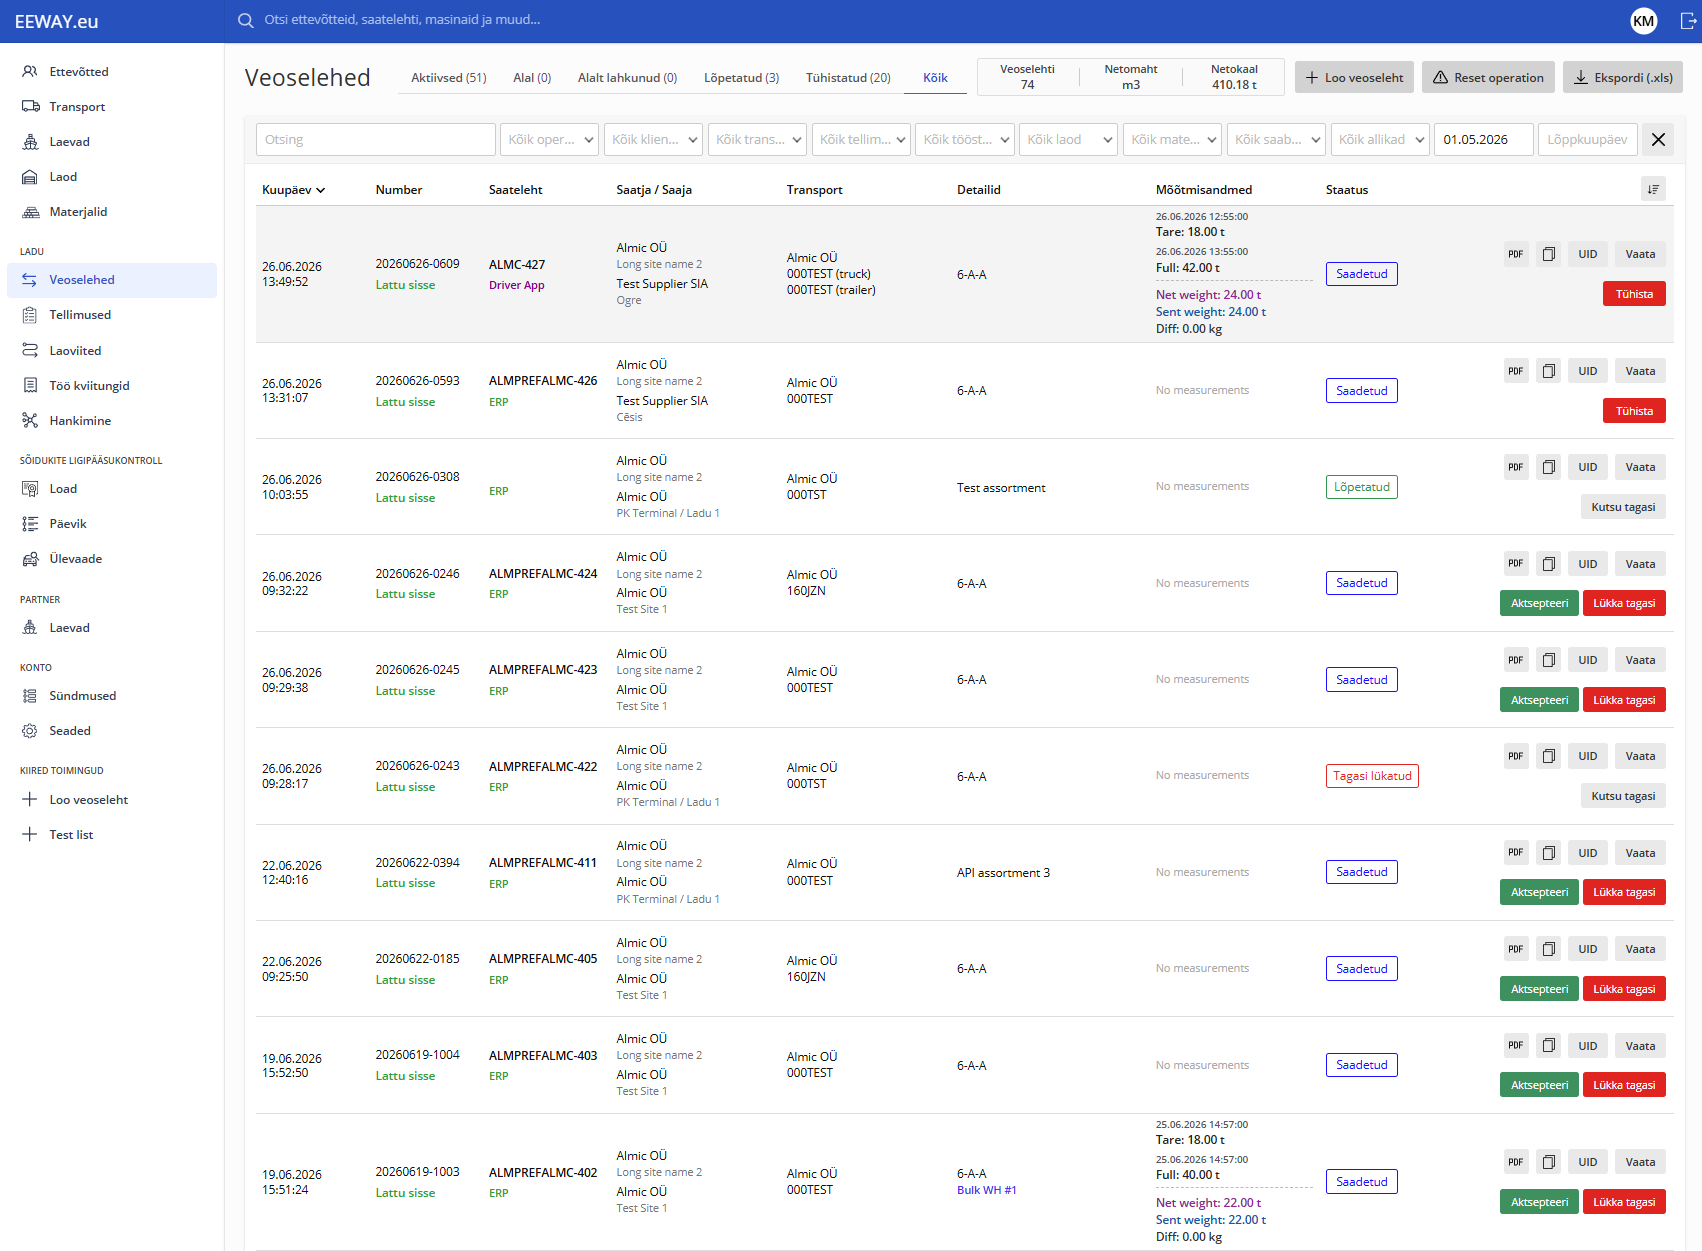Expand the Kõik operatsioonid filter
Screen dimensions: 1702x1251
pos(550,140)
